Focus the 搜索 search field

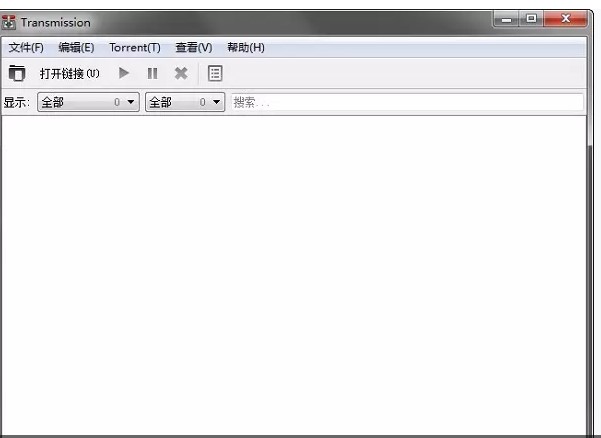[x=407, y=102]
